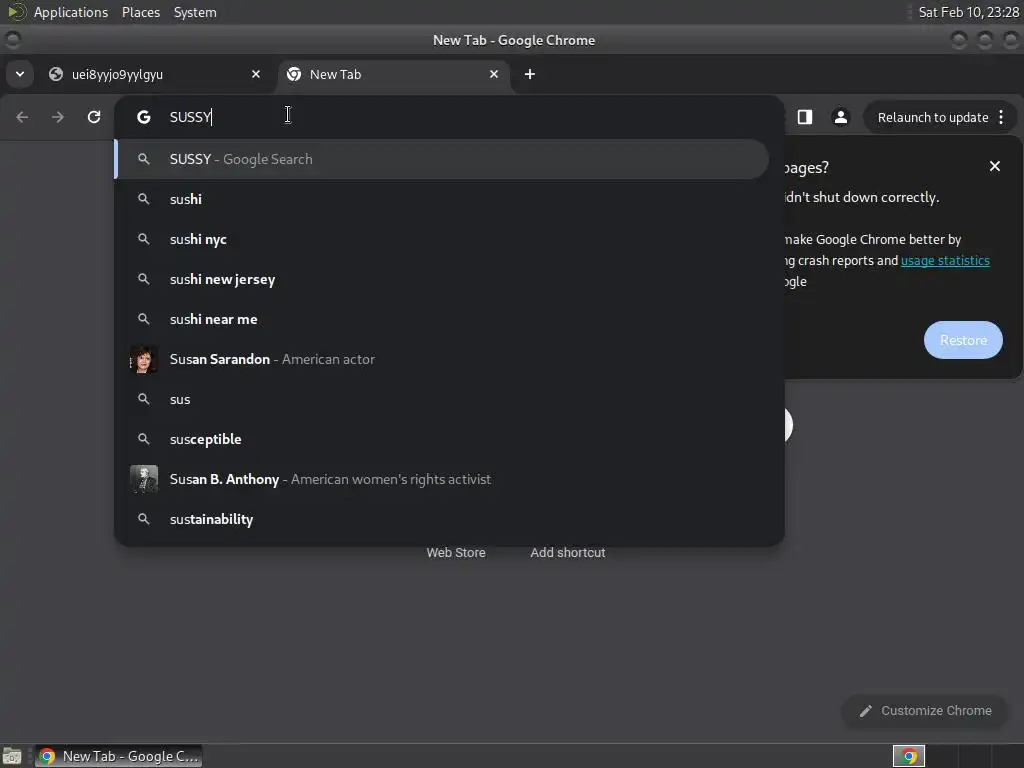1024x768 pixels.
Task: Open the usage statistics link
Action: tap(945, 261)
